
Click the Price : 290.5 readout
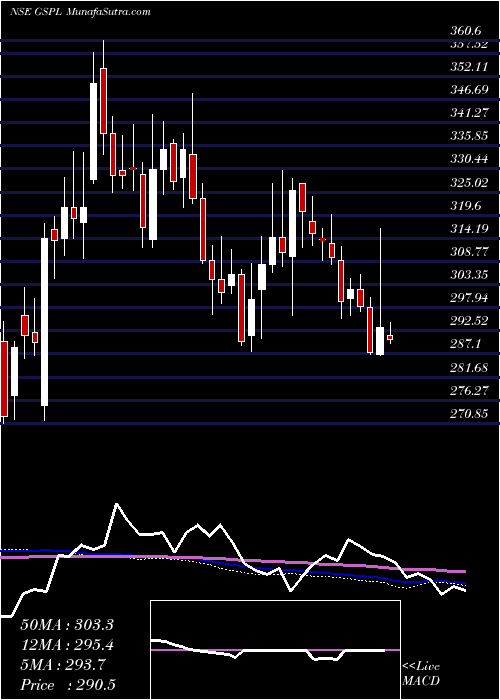(70, 685)
